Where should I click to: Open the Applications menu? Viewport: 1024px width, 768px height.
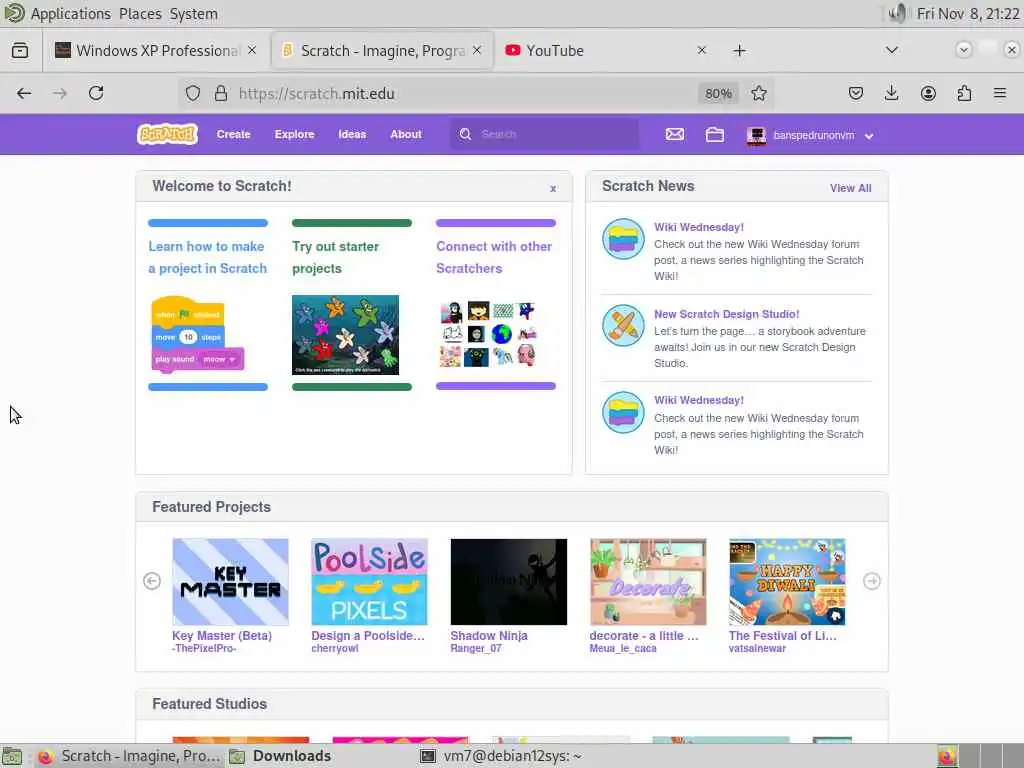pyautogui.click(x=71, y=14)
